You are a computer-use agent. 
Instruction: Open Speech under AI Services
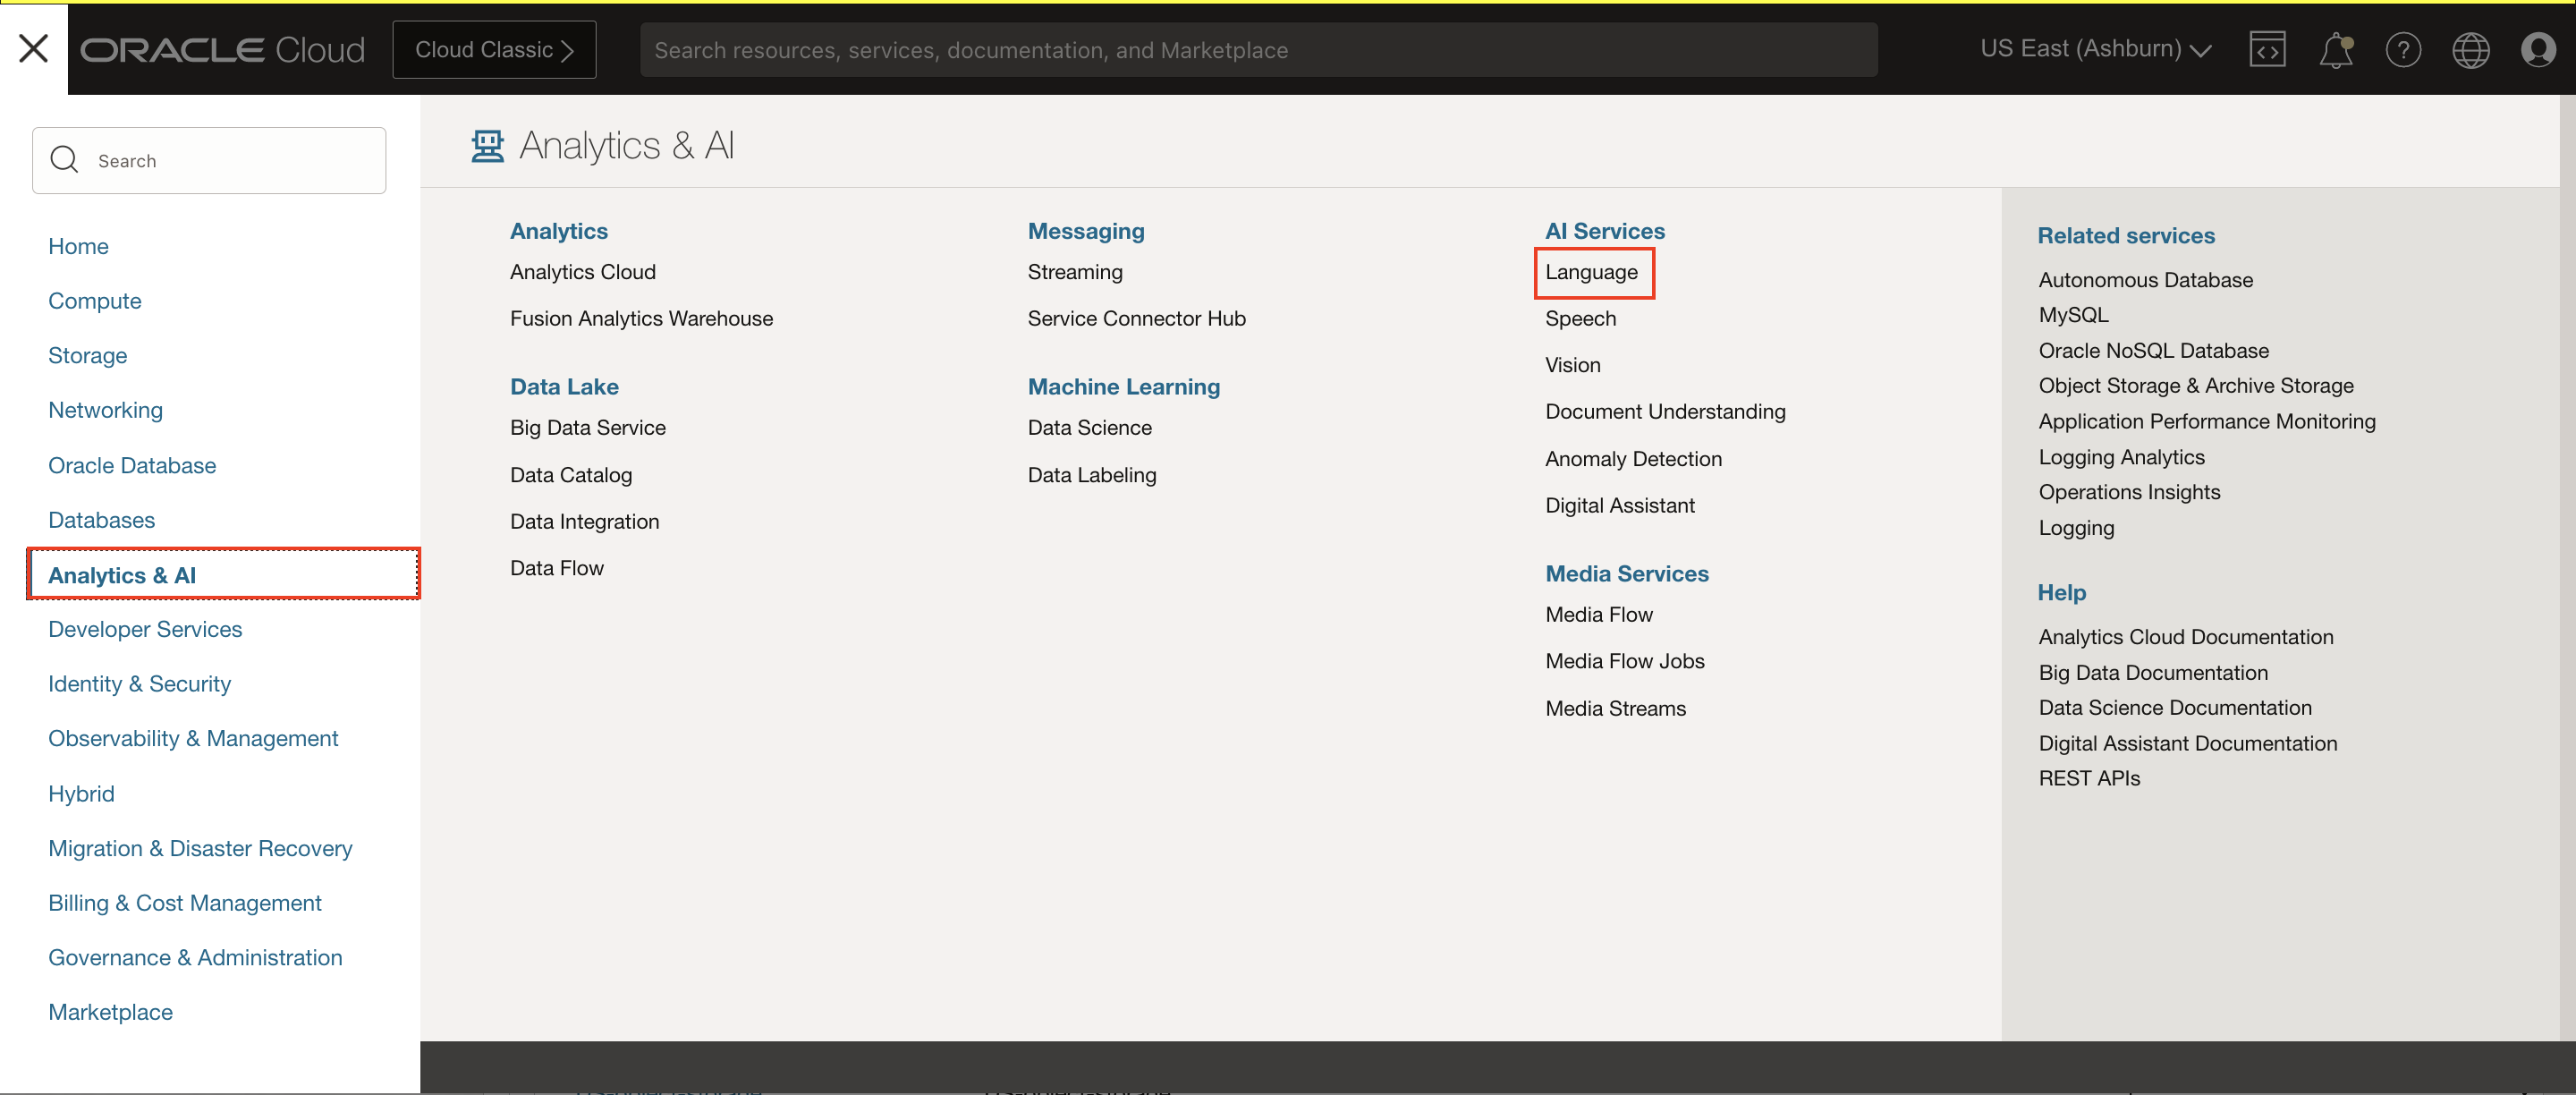click(1581, 318)
